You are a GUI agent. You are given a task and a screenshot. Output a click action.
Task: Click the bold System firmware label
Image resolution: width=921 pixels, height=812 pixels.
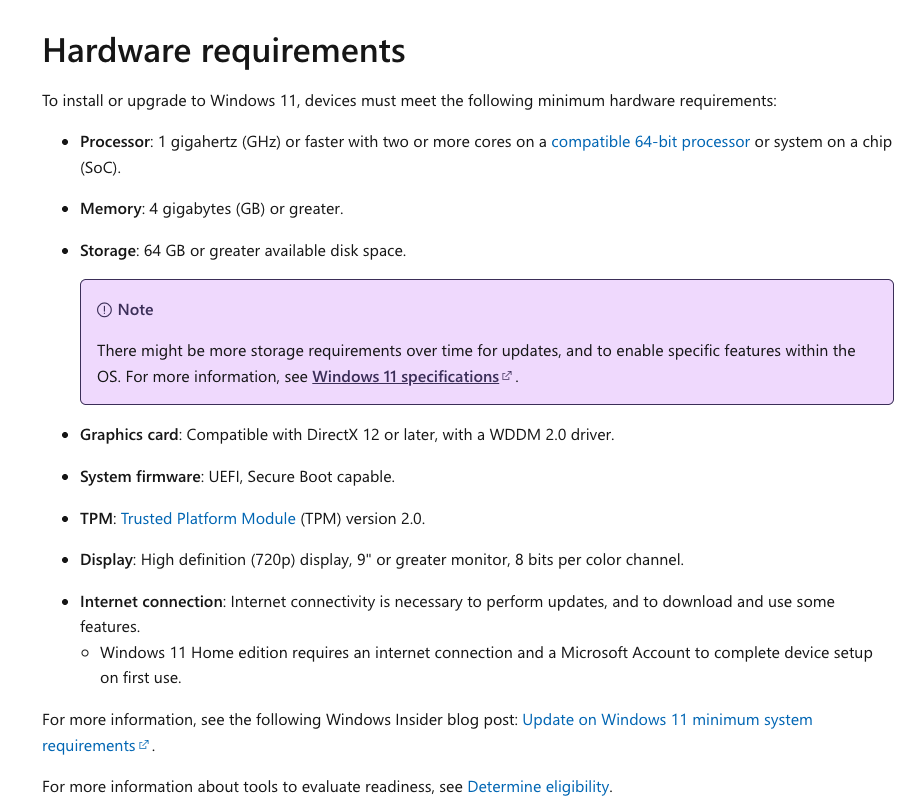(x=140, y=477)
